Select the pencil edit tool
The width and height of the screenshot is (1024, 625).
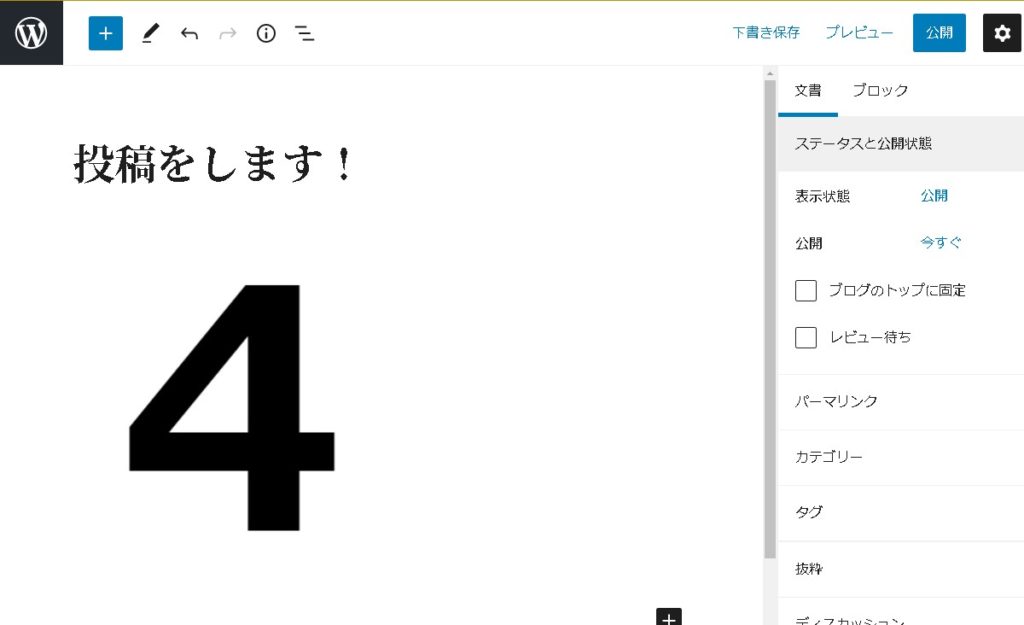(150, 33)
